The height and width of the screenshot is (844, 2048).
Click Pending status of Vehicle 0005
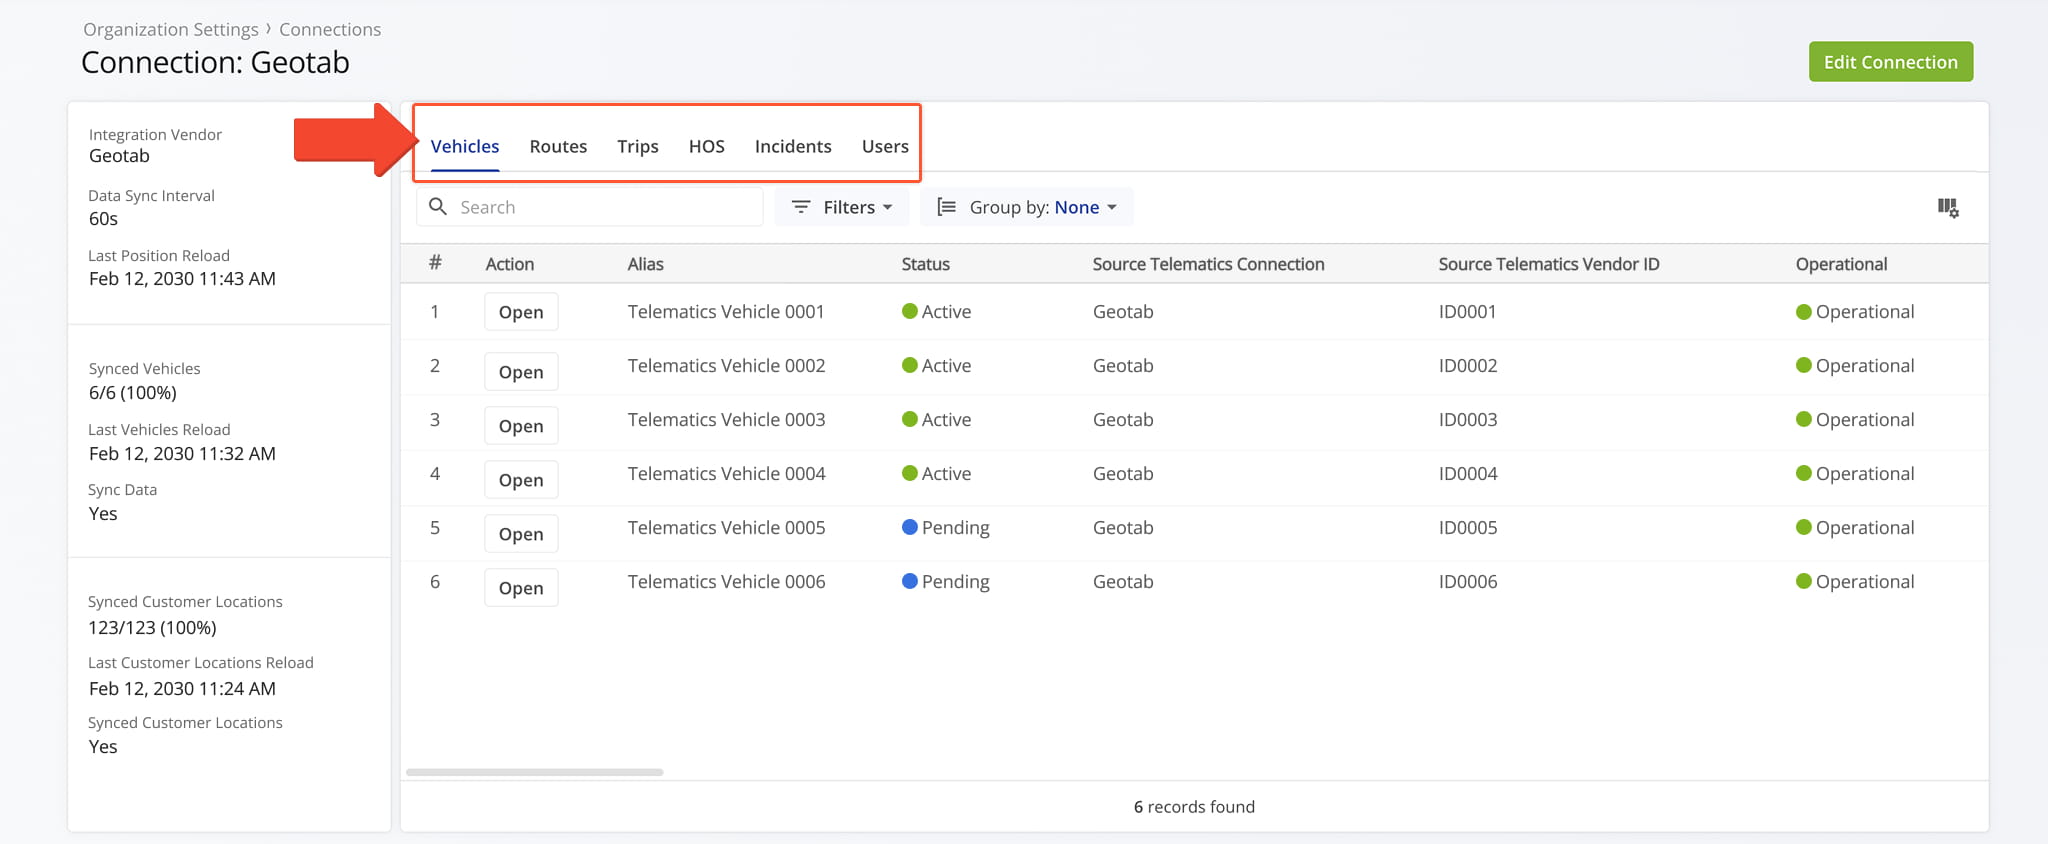click(946, 528)
